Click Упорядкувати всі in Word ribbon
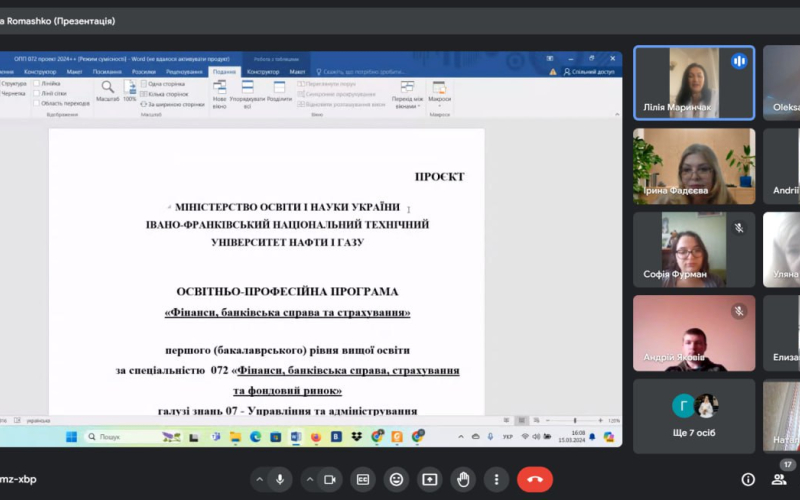This screenshot has width=800, height=500. pyautogui.click(x=247, y=94)
